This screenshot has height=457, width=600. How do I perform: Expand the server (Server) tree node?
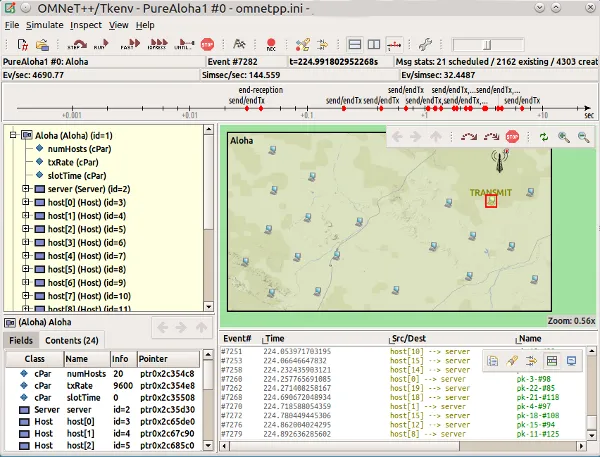[x=26, y=188]
